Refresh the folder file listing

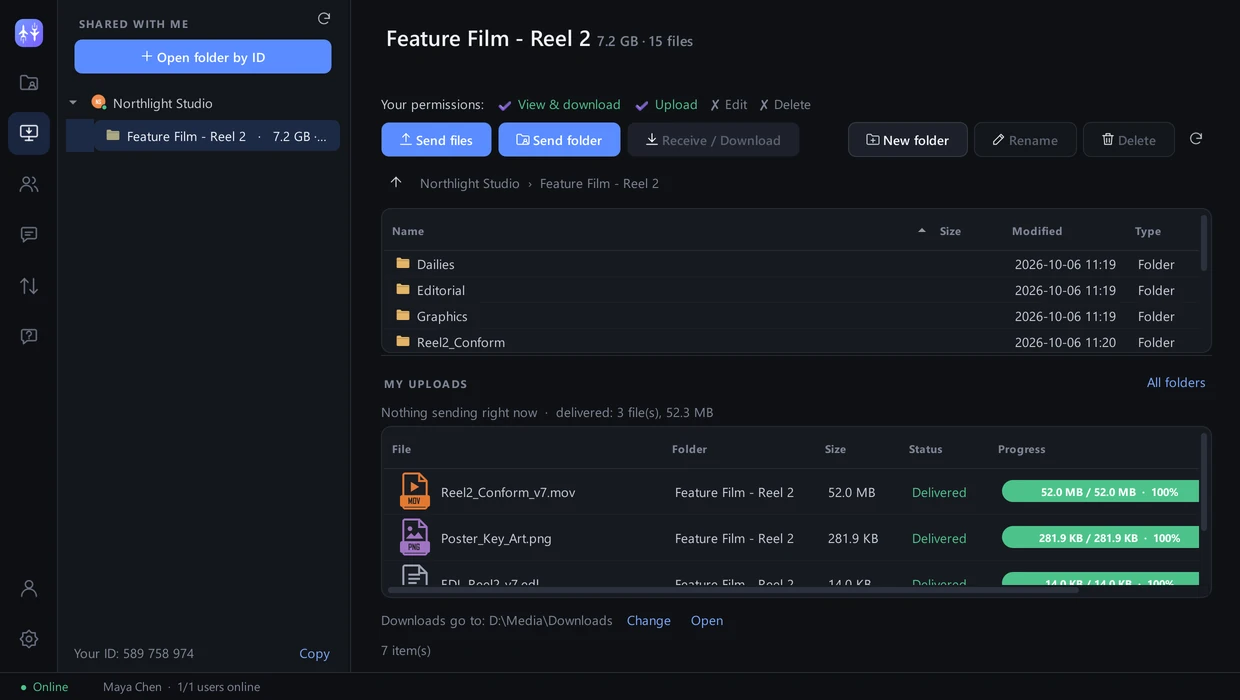tap(1196, 139)
